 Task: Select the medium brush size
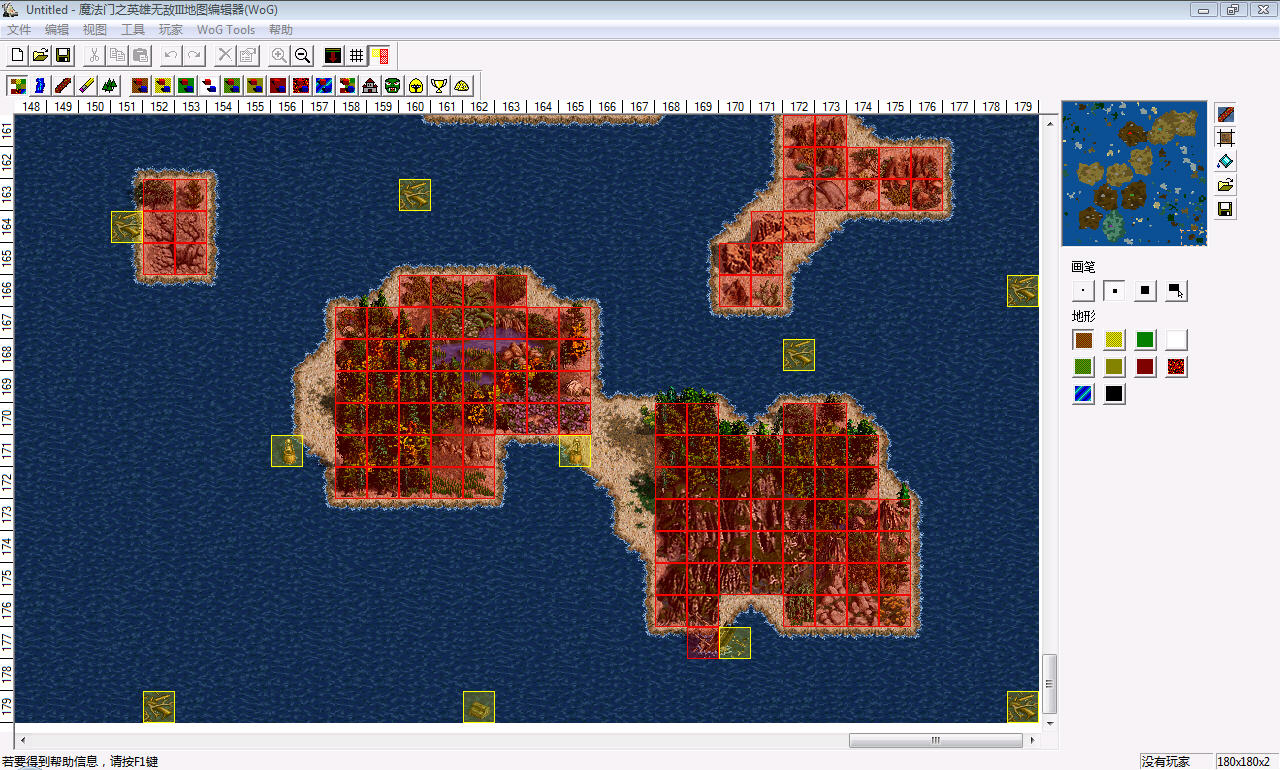click(1114, 291)
